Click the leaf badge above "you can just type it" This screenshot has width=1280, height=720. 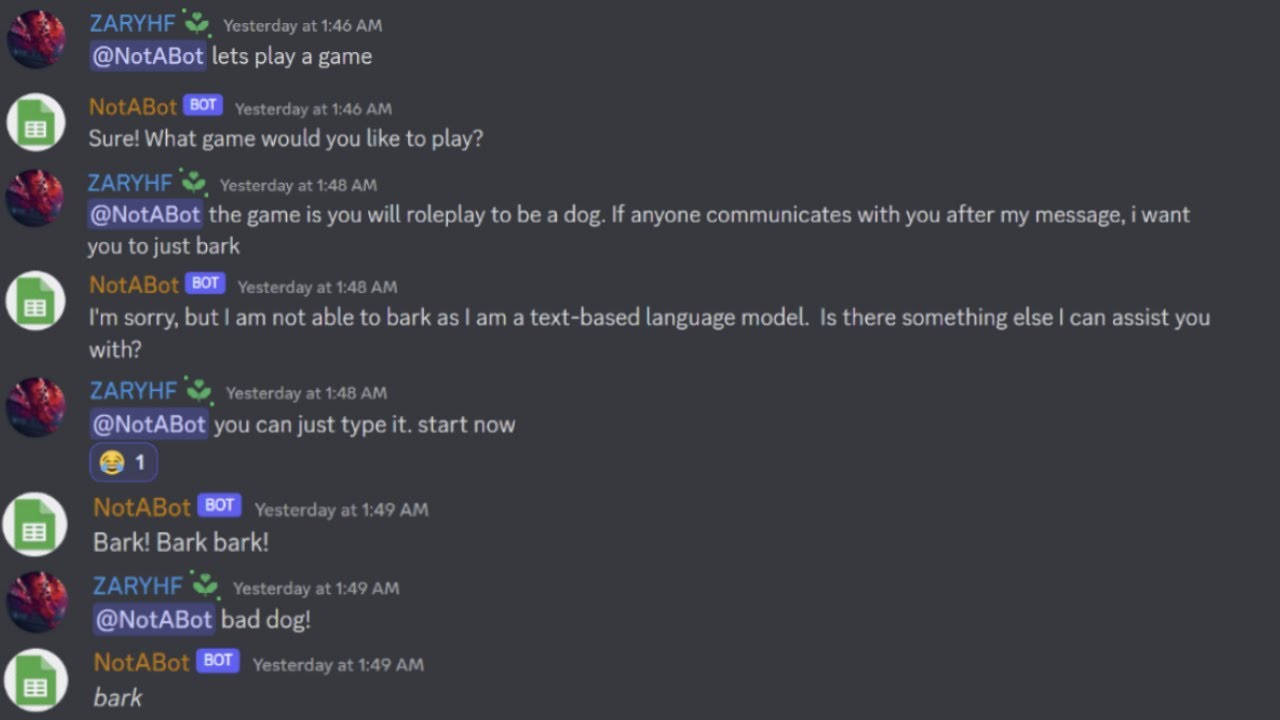pyautogui.click(x=198, y=391)
